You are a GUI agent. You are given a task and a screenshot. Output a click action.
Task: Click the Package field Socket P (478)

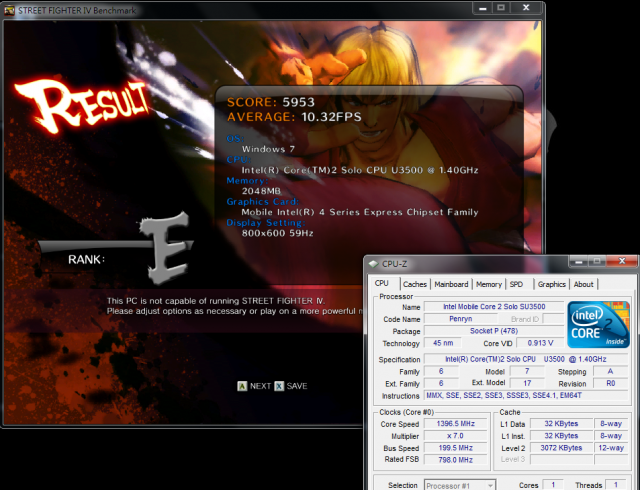click(494, 331)
